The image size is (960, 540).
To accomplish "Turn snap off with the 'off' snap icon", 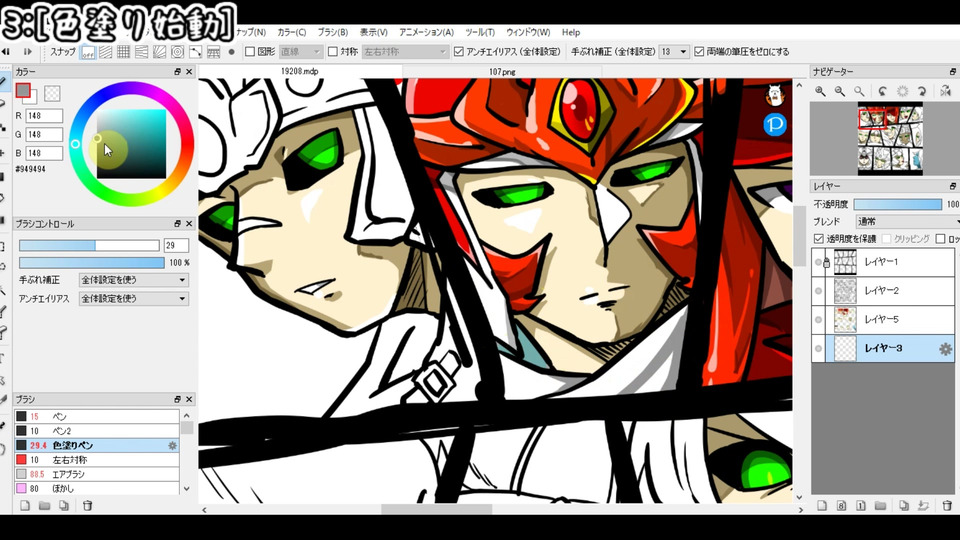I will (88, 52).
